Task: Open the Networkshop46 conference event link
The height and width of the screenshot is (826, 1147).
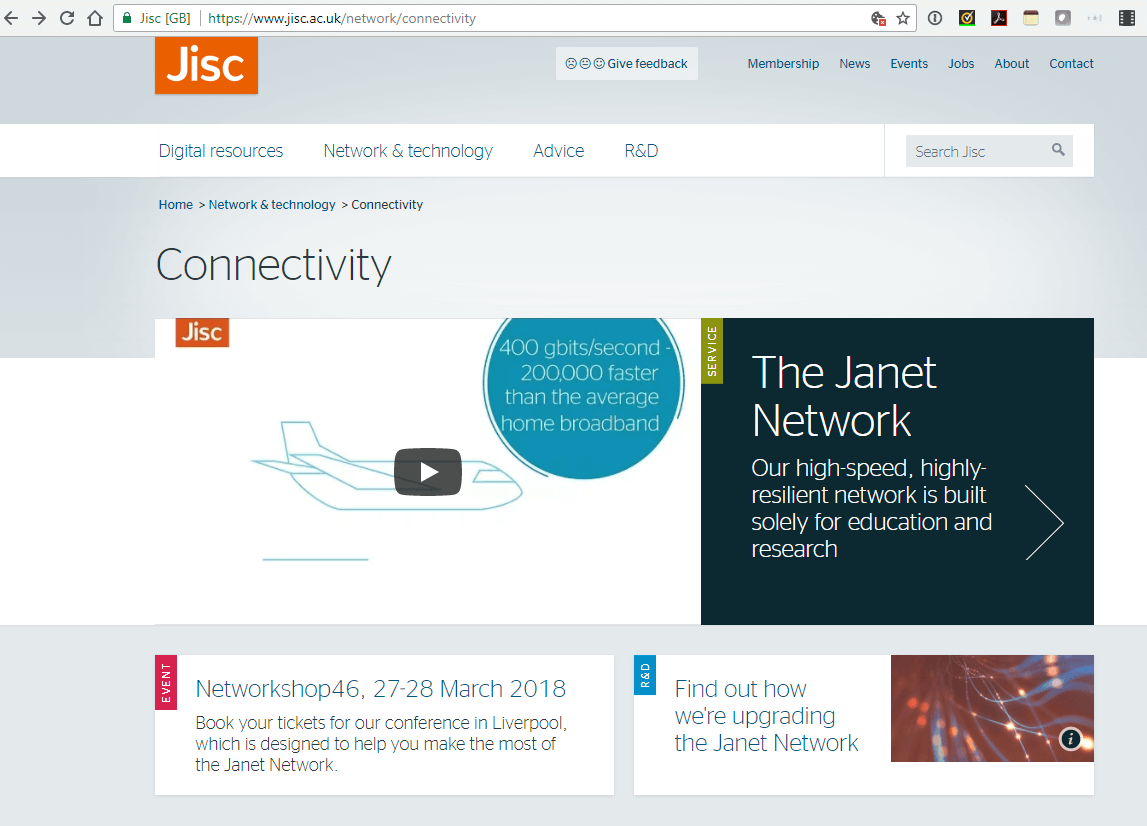Action: [380, 688]
